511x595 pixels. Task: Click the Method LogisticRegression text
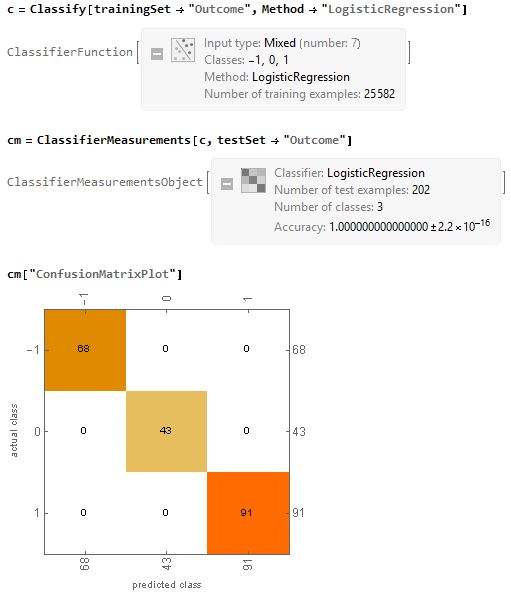tap(277, 77)
